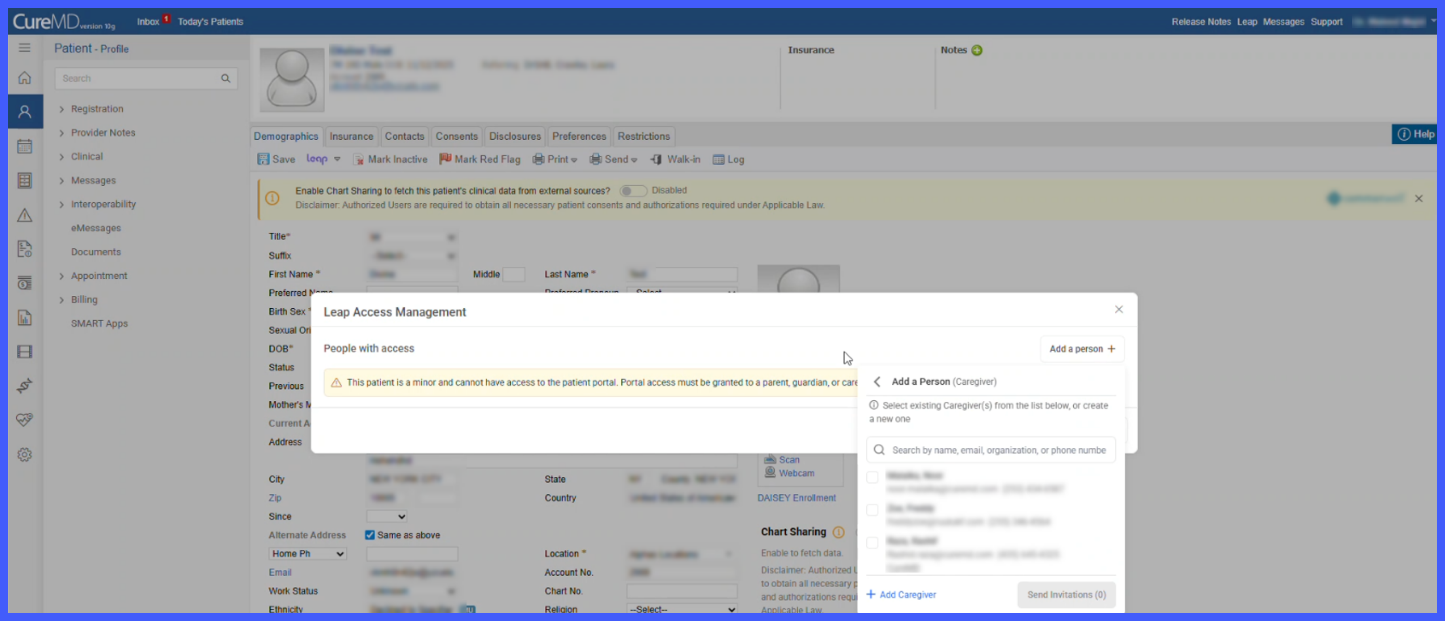The height and width of the screenshot is (621, 1445).
Task: Toggle the Chart Sharing enable switch
Action: [632, 190]
